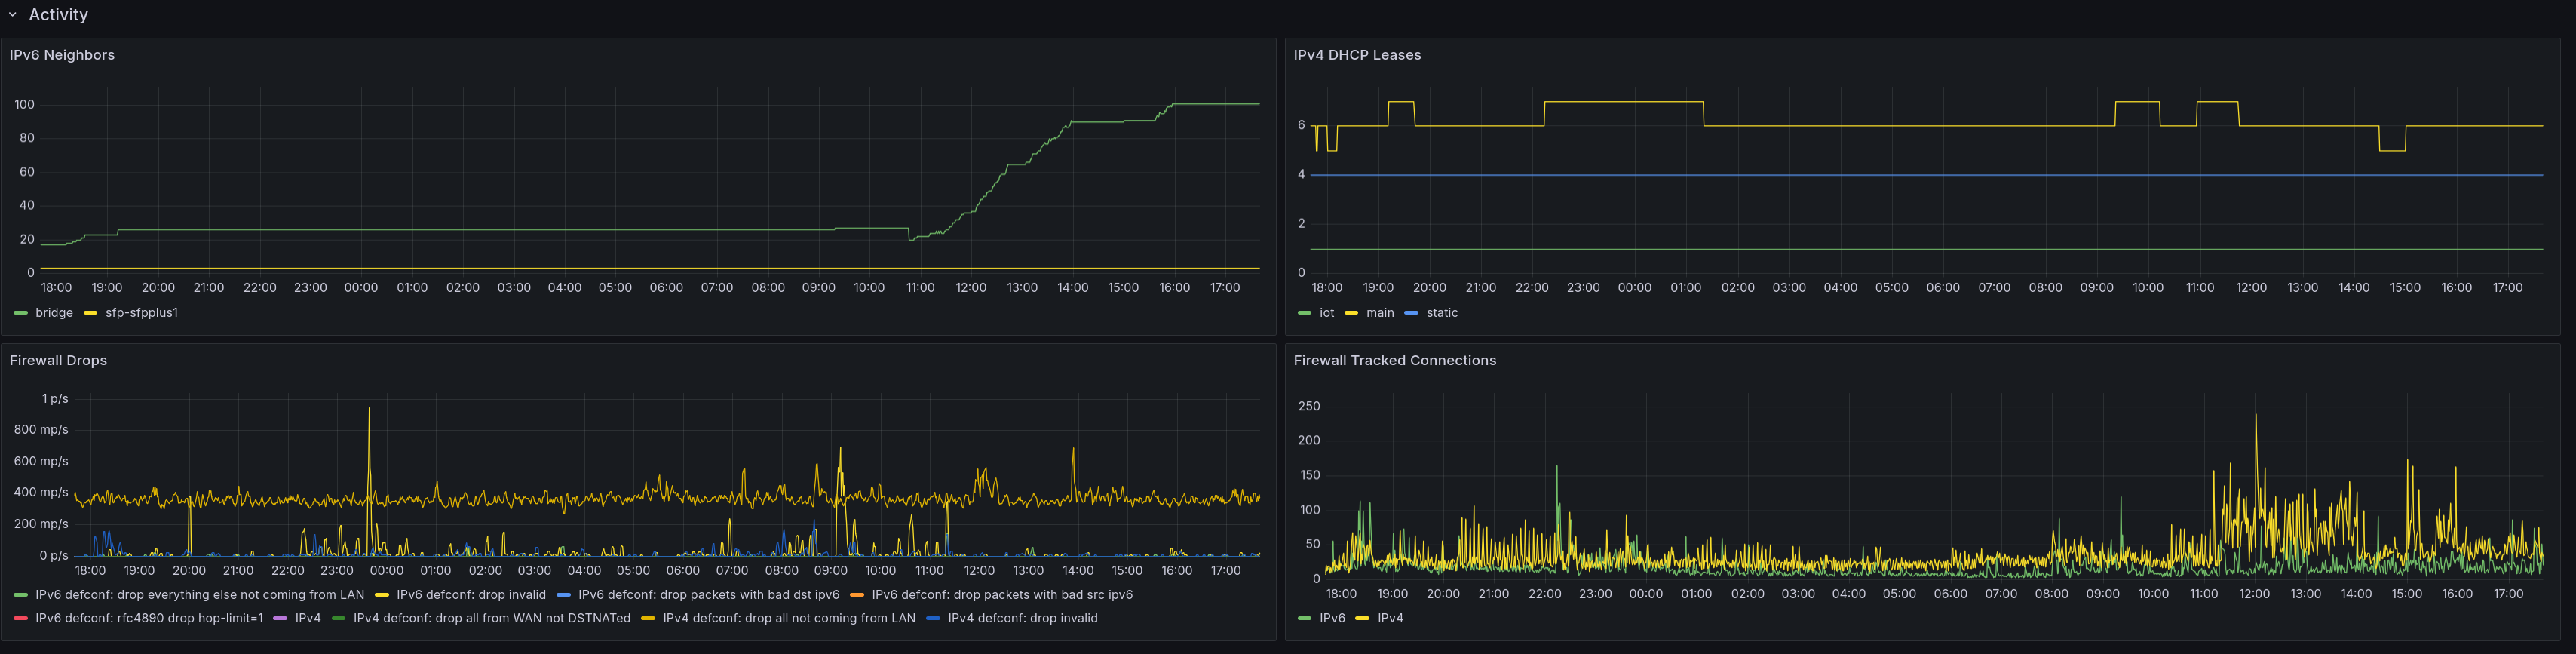The height and width of the screenshot is (654, 2576).
Task: Toggle 'drop everything else not coming from LAN' entry
Action: (x=200, y=595)
